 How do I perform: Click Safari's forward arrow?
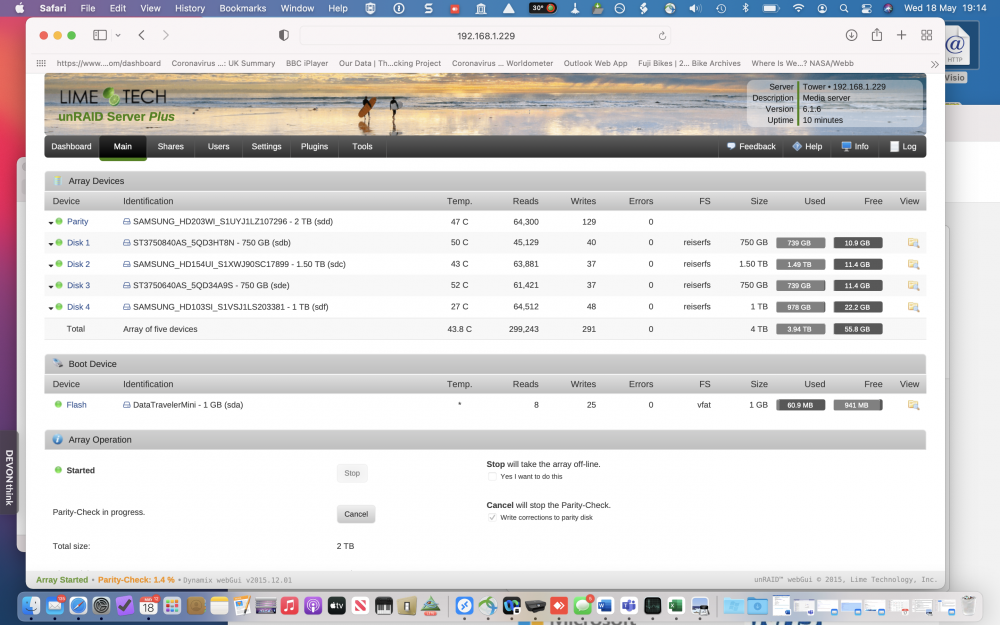(166, 35)
